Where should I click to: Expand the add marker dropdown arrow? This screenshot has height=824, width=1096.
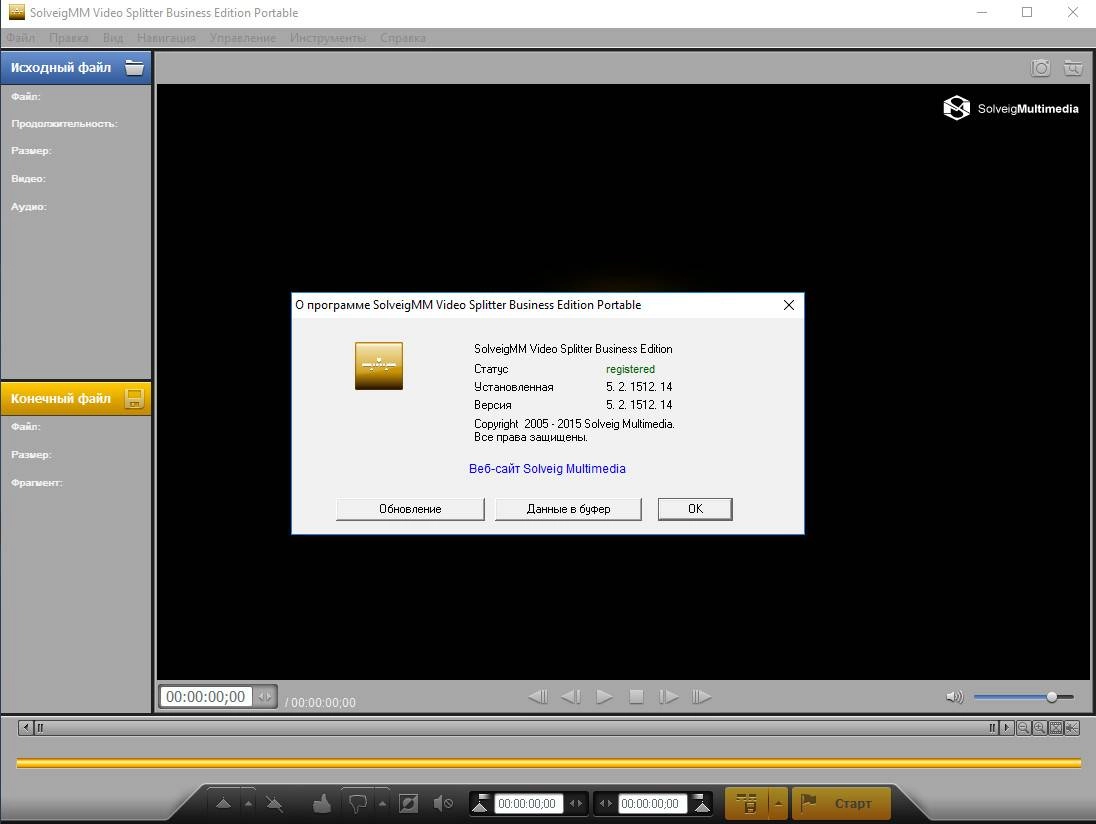pyautogui.click(x=248, y=804)
